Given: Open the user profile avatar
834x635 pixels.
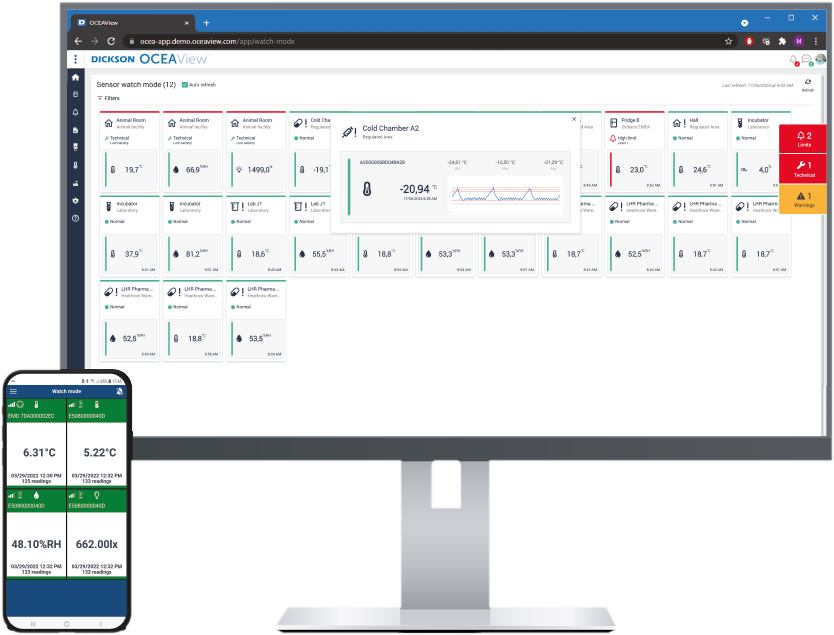Looking at the screenshot, I should (x=821, y=59).
